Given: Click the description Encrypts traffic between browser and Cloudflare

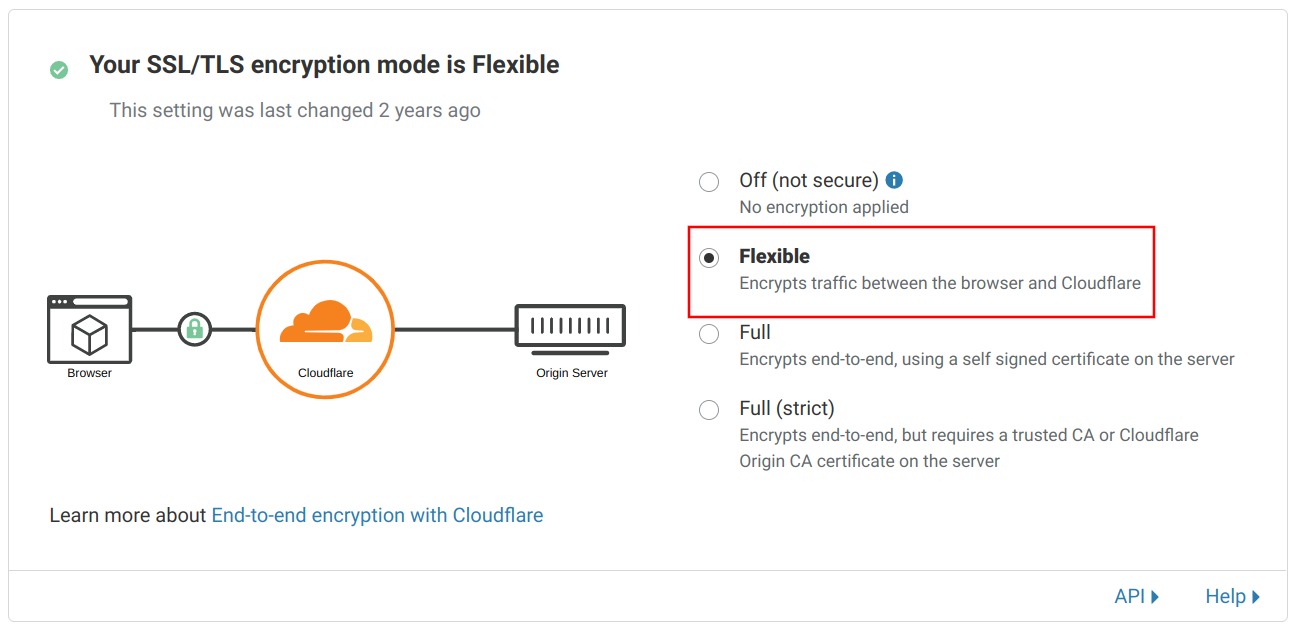Looking at the screenshot, I should click(x=940, y=283).
